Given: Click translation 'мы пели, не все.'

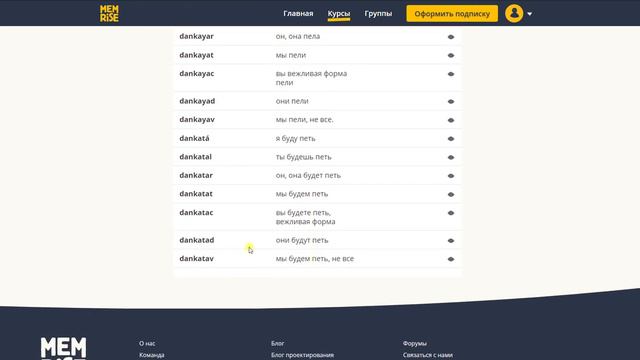Looking at the screenshot, I should tap(304, 120).
